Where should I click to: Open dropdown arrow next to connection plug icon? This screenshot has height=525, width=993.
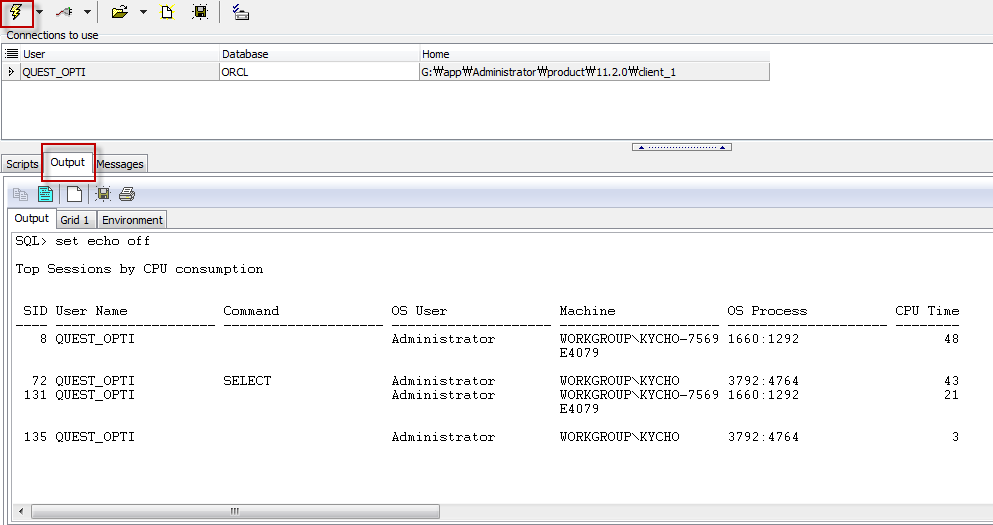[87, 13]
